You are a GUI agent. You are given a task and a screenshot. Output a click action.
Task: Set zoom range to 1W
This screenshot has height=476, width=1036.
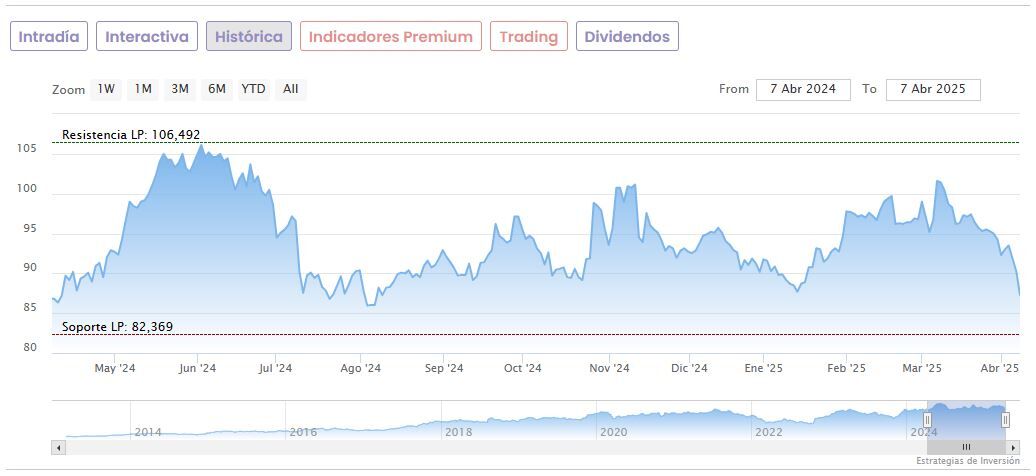point(106,89)
